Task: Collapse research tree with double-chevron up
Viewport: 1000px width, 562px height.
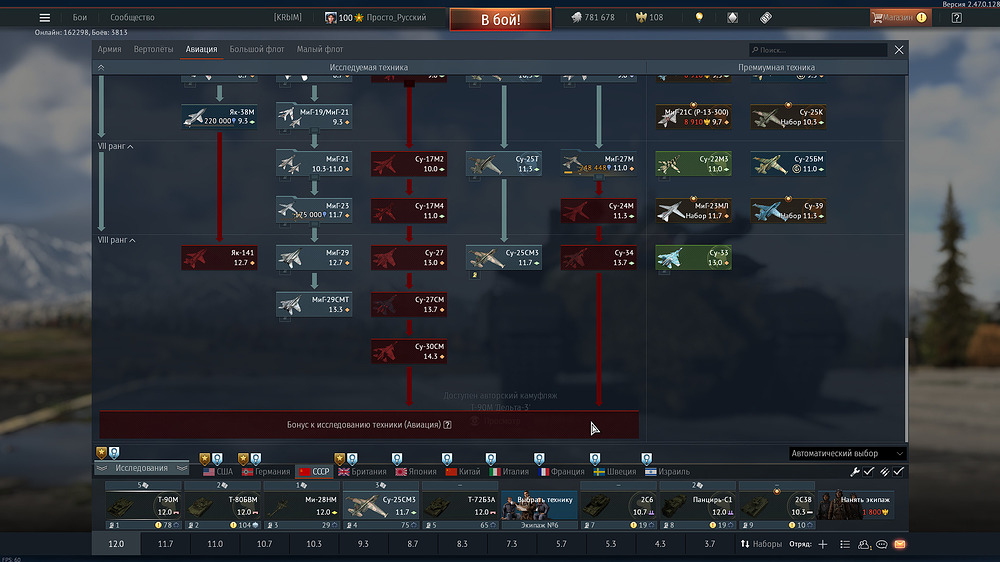Action: 101,68
